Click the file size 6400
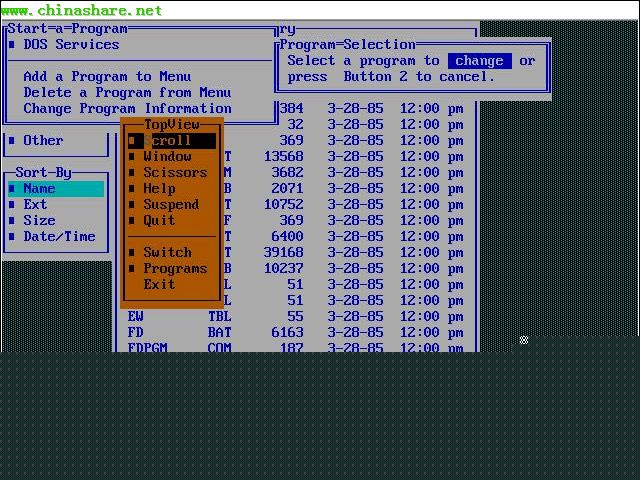The height and width of the screenshot is (480, 640). point(287,236)
